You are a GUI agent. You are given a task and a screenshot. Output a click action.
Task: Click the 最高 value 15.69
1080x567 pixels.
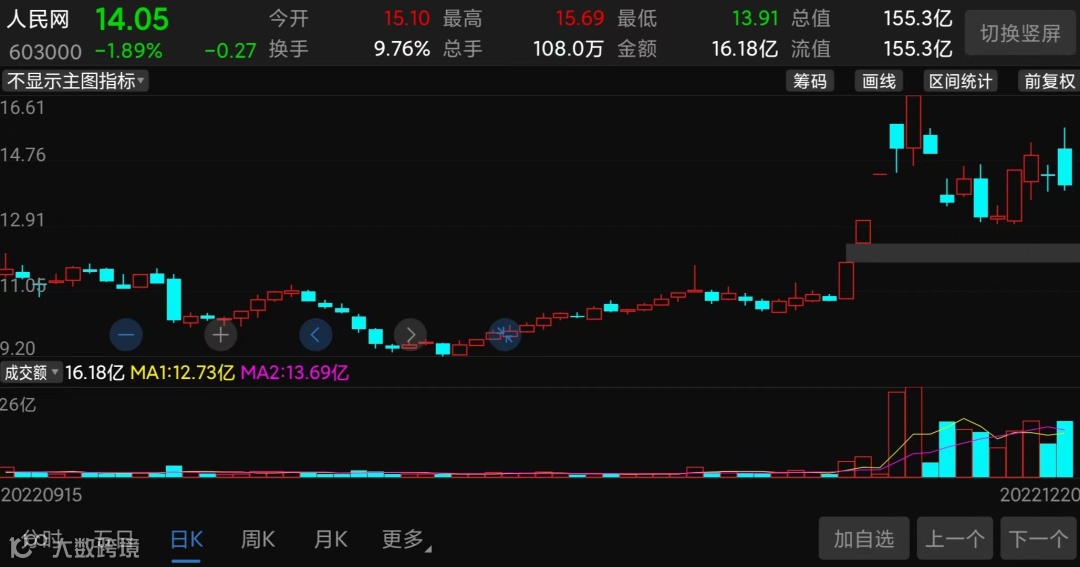580,18
